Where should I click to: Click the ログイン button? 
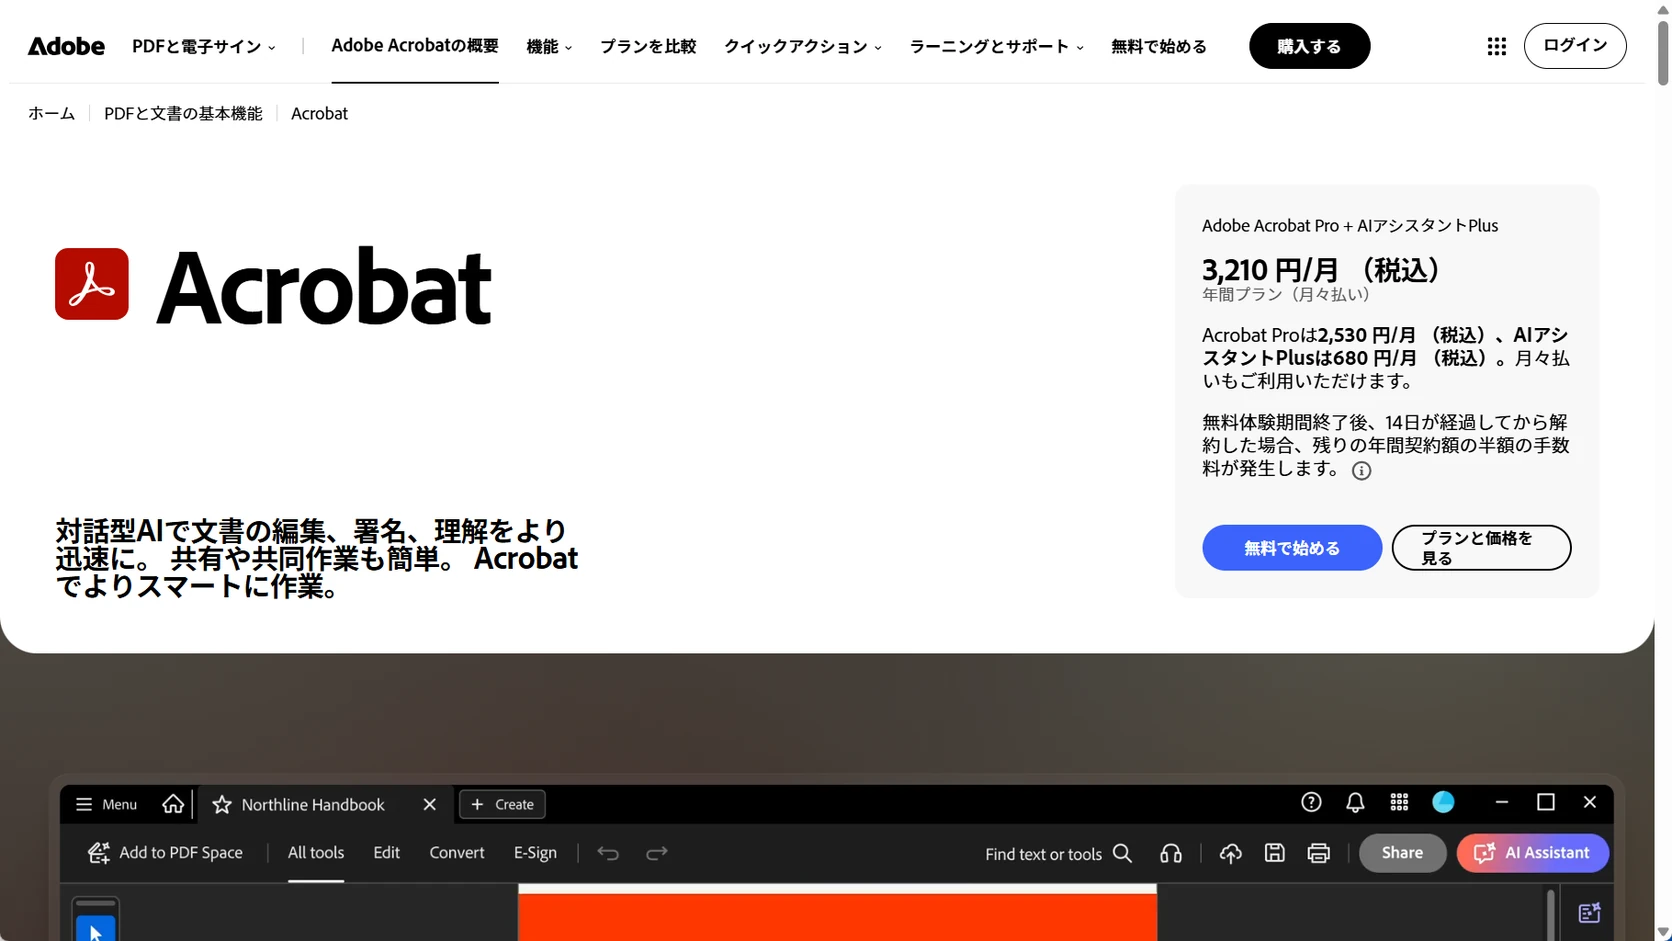[x=1575, y=46]
